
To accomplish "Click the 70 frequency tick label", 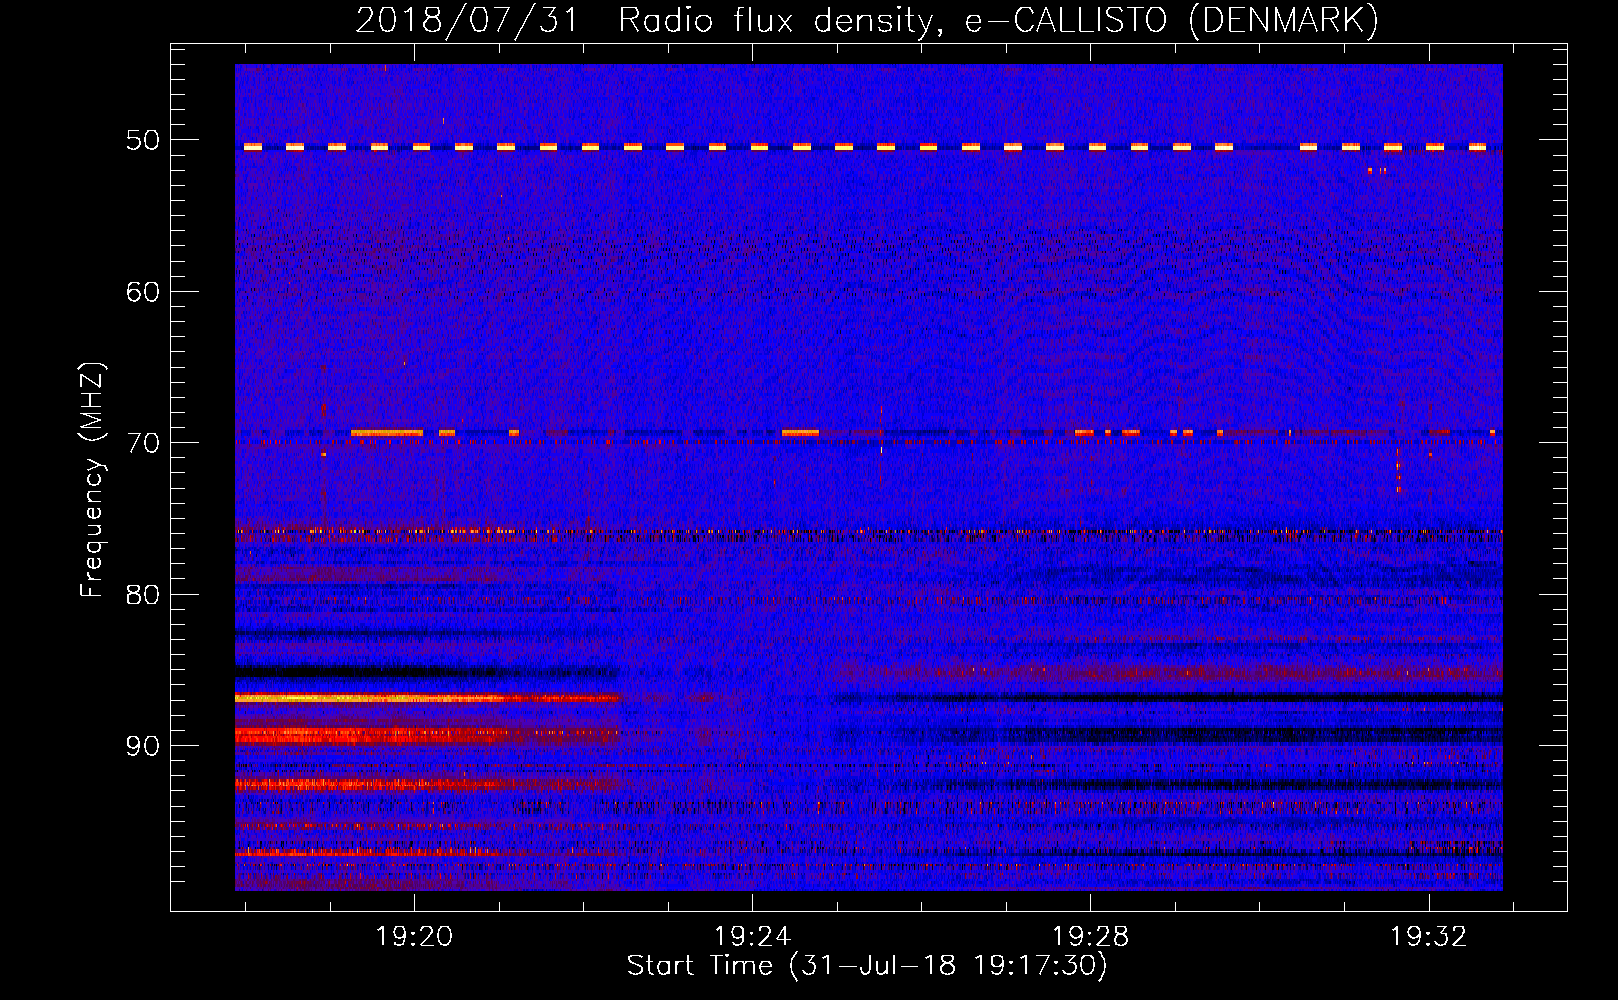I will click(143, 443).
